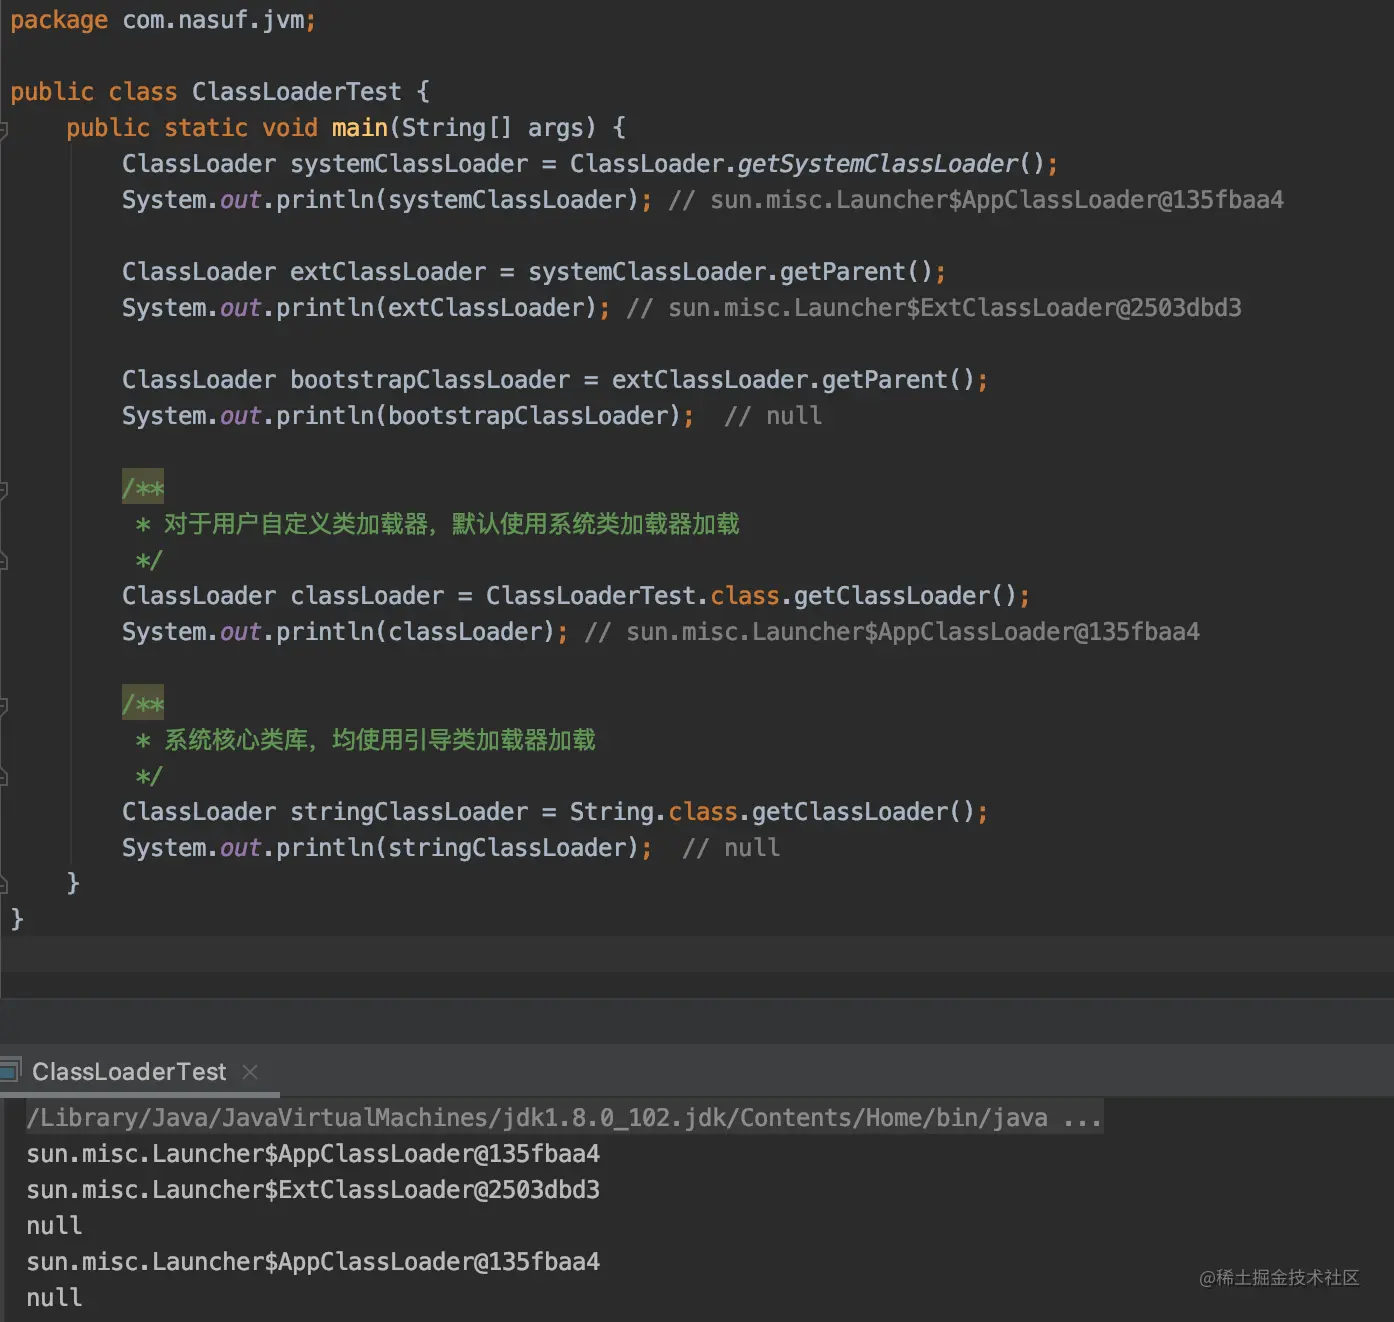Click the main method closing fold marker

tap(4, 883)
